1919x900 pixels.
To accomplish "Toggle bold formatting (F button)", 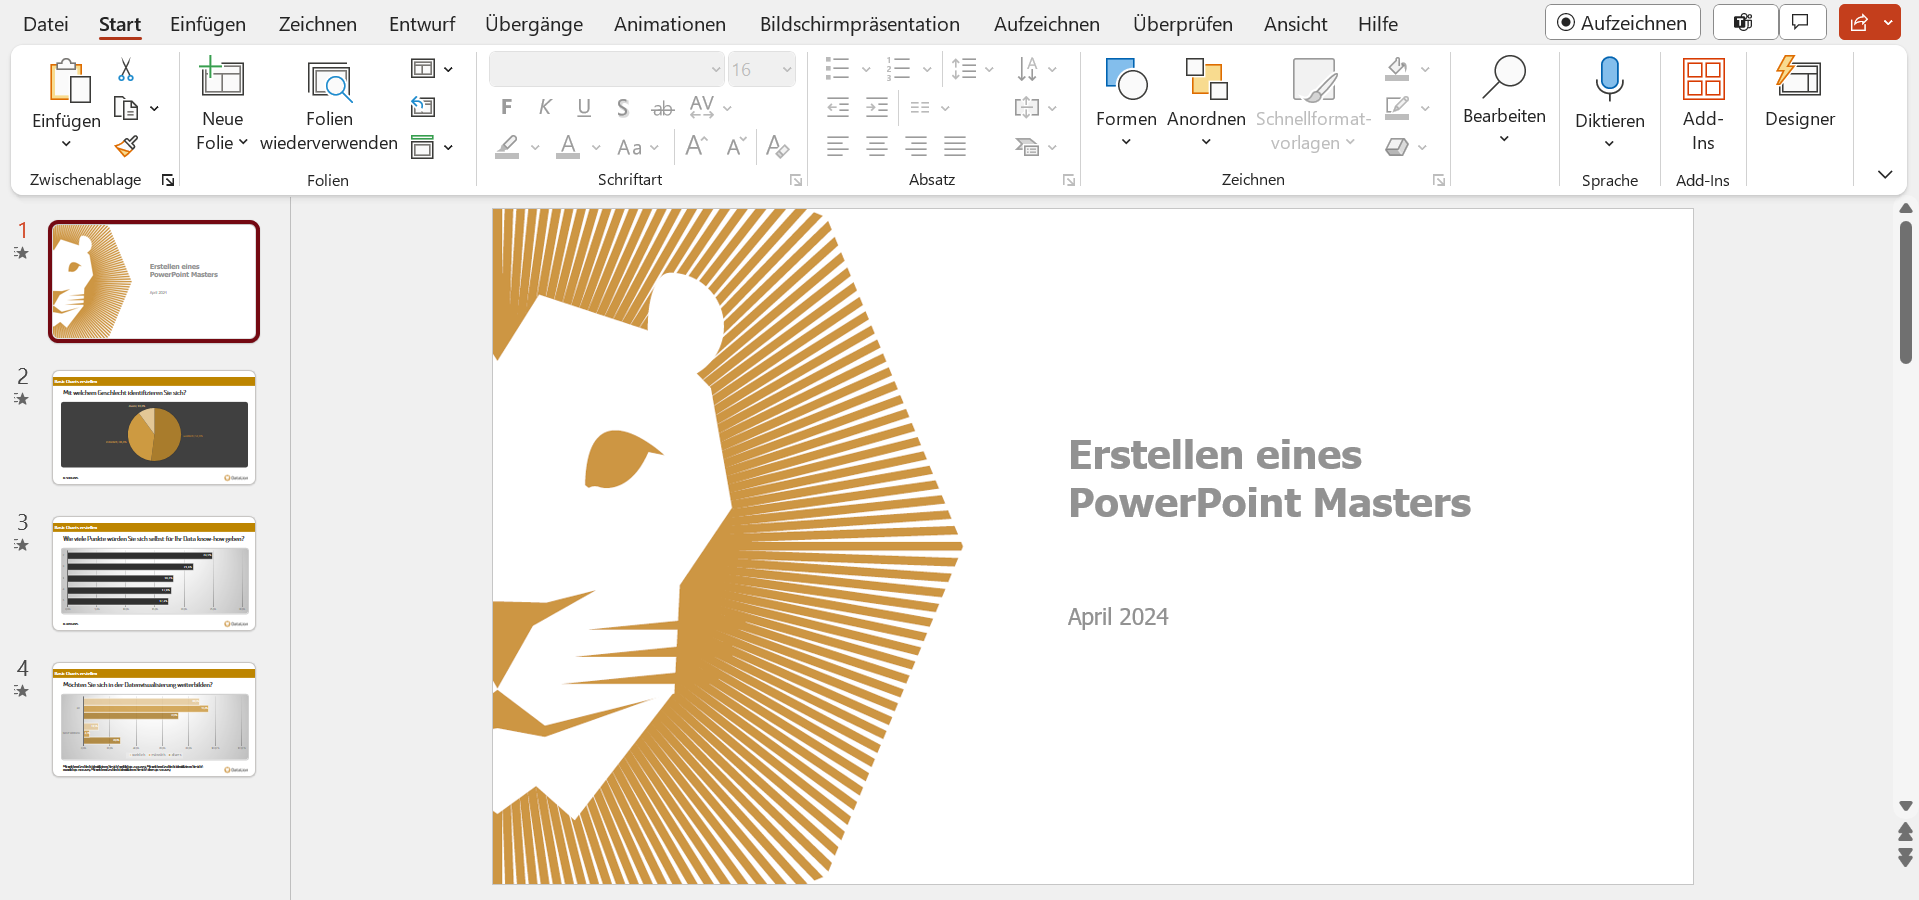I will pos(507,107).
